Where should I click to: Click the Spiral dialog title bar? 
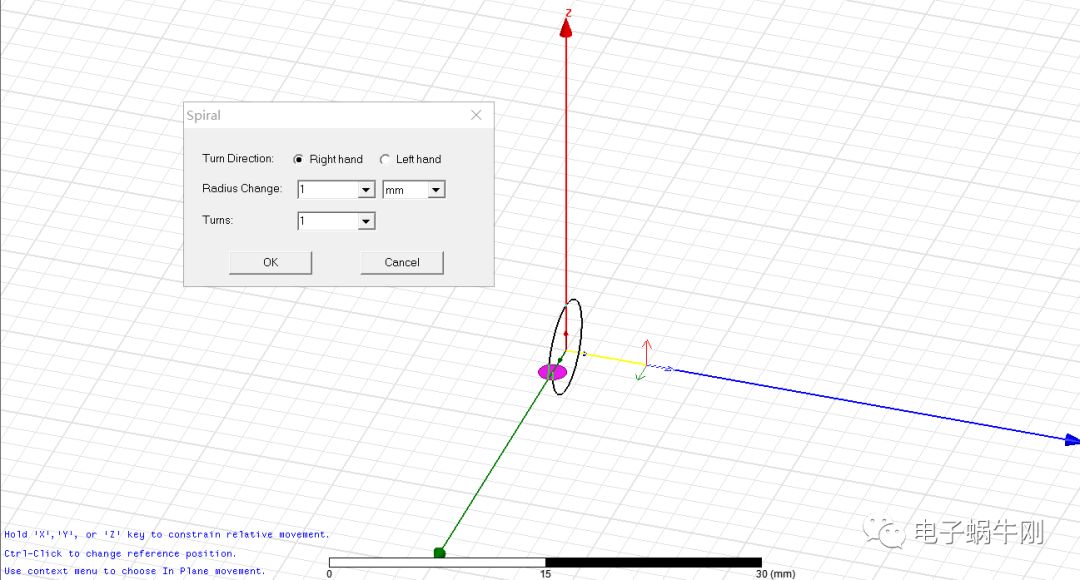(x=320, y=115)
